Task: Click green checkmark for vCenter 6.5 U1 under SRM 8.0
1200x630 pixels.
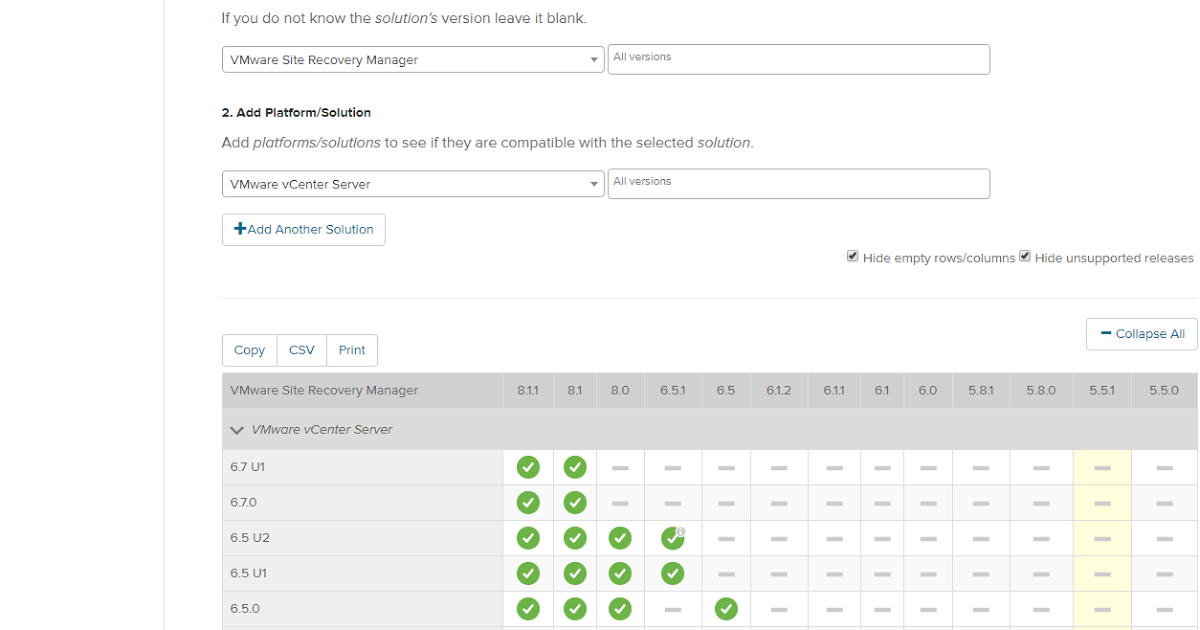Action: pyautogui.click(x=620, y=573)
